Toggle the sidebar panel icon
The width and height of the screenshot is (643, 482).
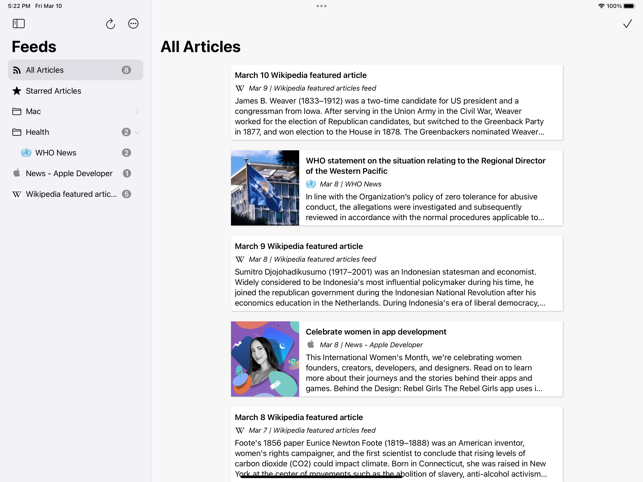click(x=18, y=24)
